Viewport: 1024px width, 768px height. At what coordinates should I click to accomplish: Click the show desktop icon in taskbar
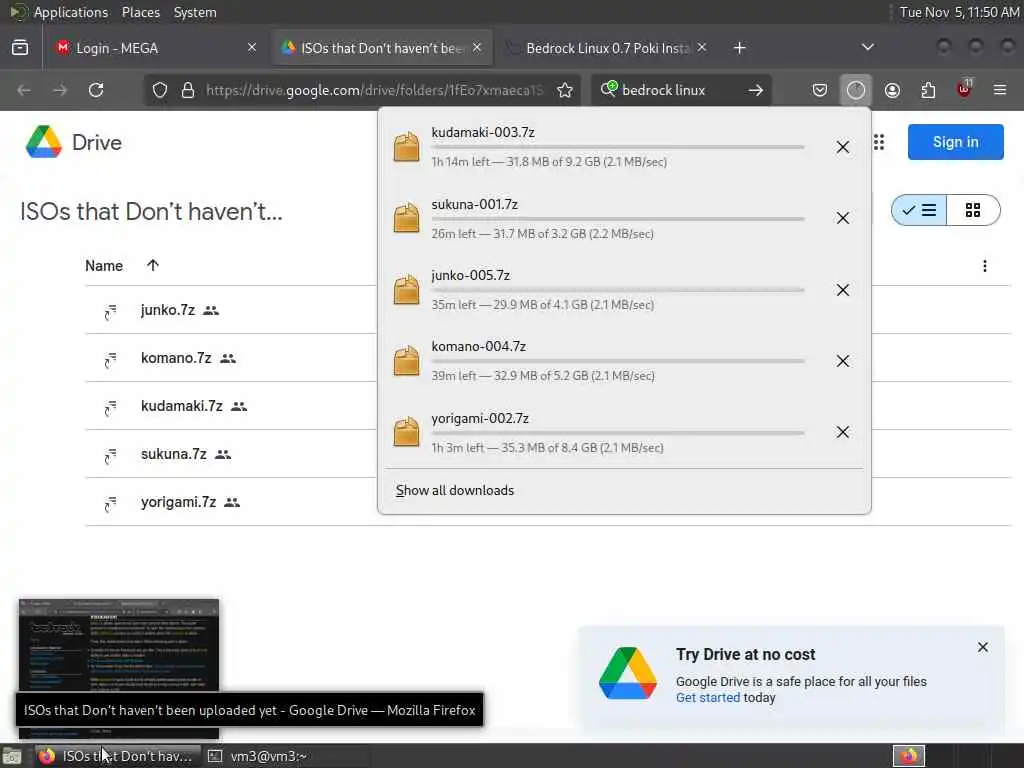pos(12,756)
